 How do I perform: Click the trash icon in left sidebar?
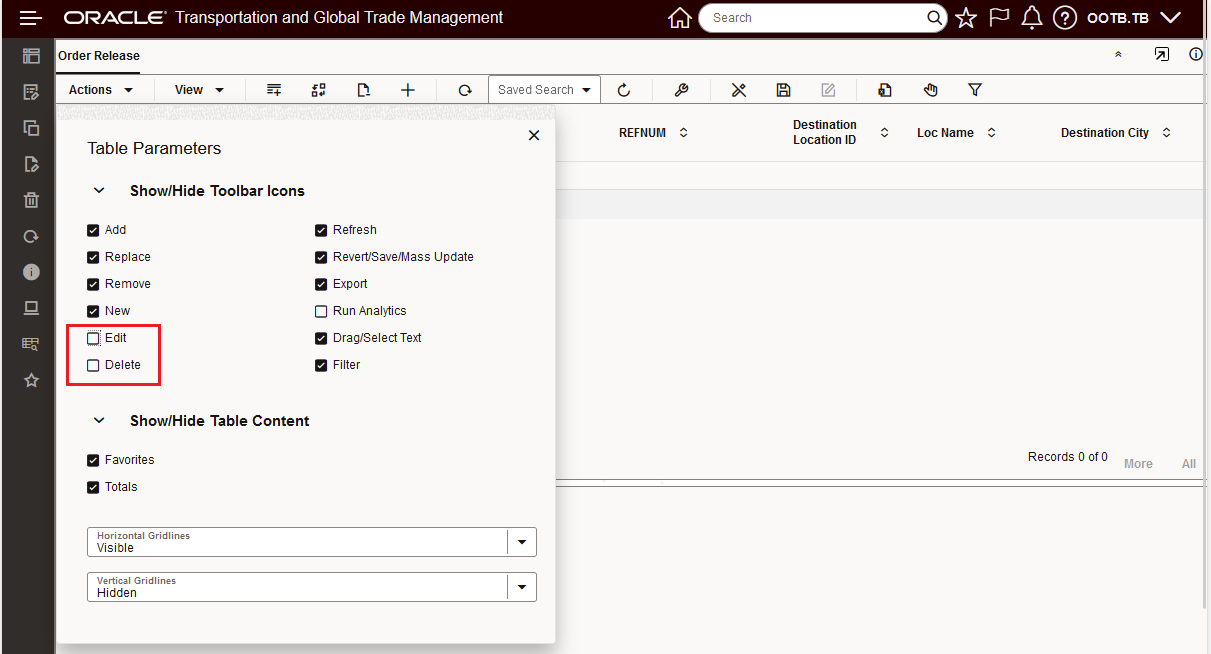pyautogui.click(x=31, y=200)
